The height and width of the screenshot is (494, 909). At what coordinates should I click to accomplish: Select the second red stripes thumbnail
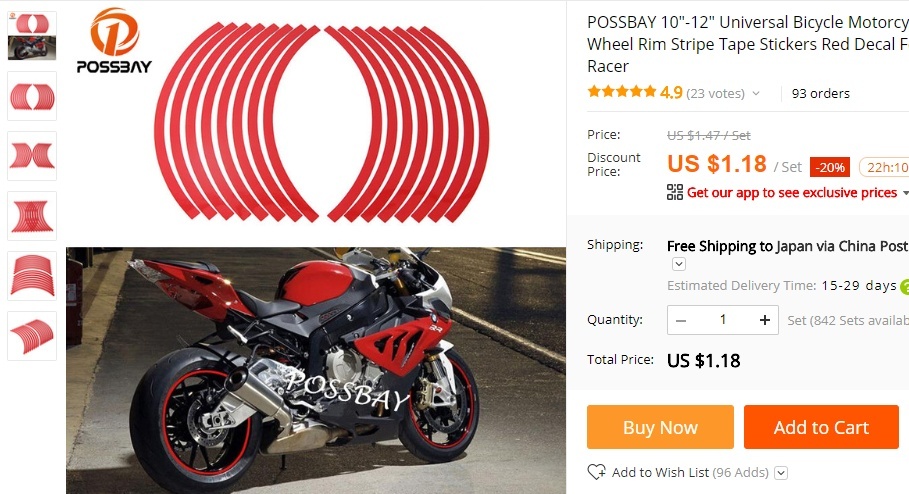click(32, 96)
